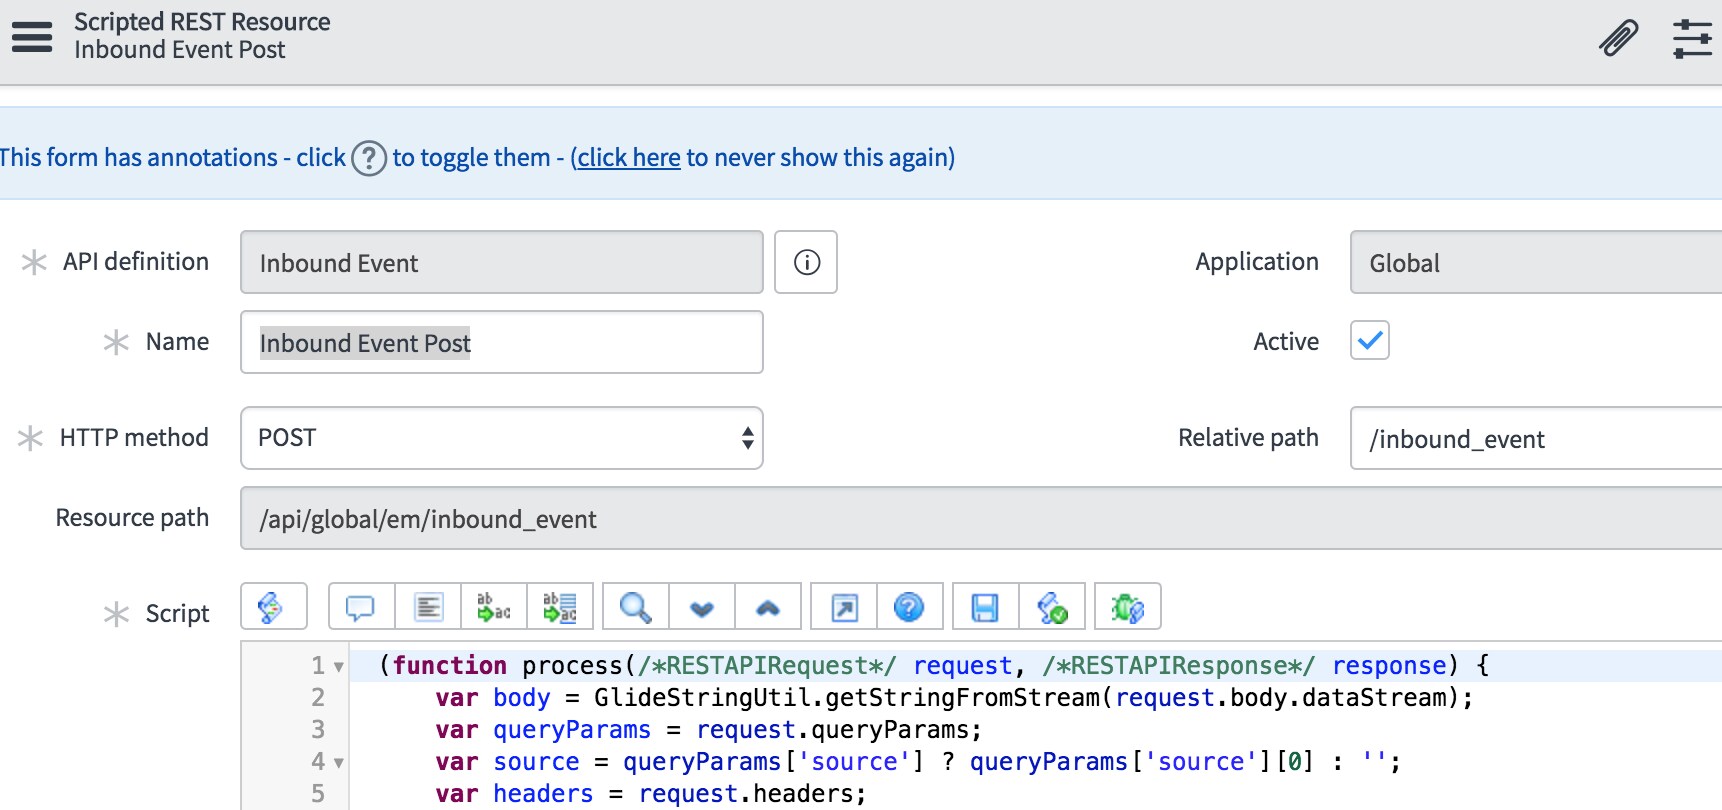Collapse the code fold arrow at line 4
The height and width of the screenshot is (810, 1722).
click(x=339, y=763)
